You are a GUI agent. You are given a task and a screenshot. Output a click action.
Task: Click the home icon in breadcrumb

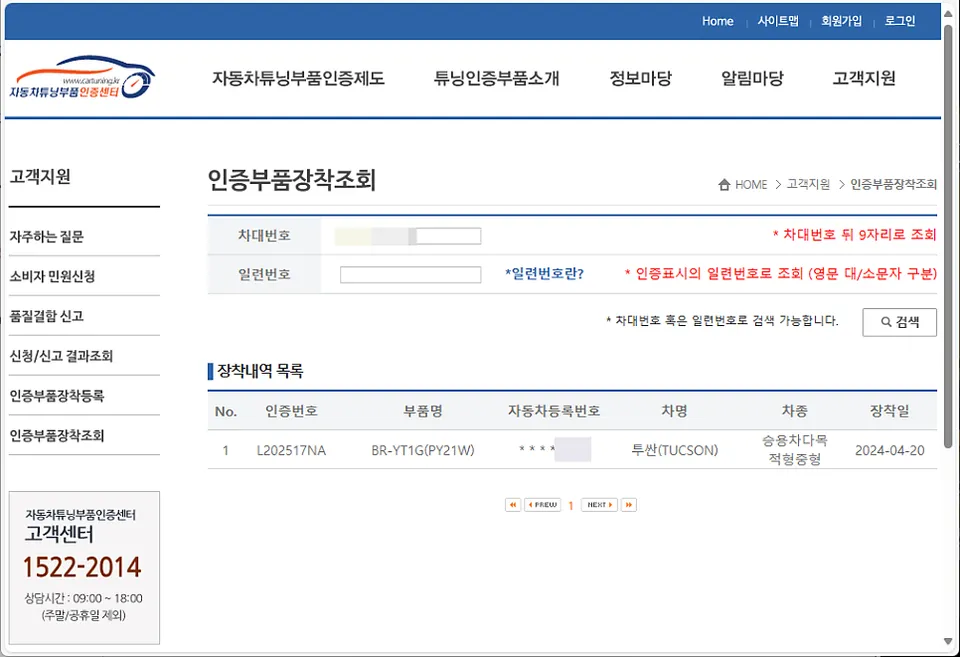point(724,184)
